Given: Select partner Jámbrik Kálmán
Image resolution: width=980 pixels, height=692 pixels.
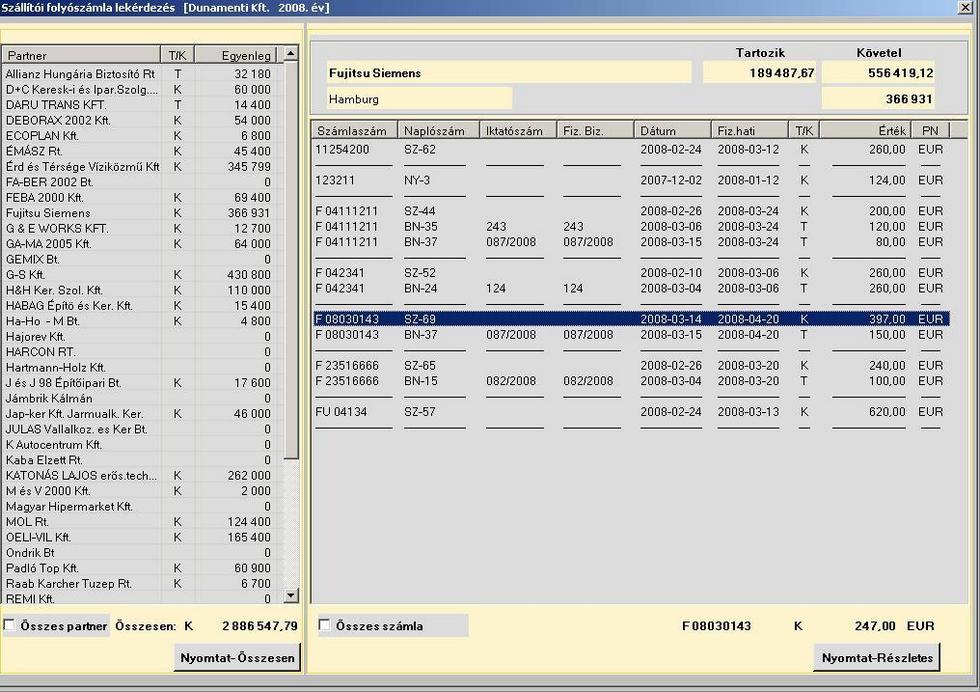Looking at the screenshot, I should coord(142,398).
